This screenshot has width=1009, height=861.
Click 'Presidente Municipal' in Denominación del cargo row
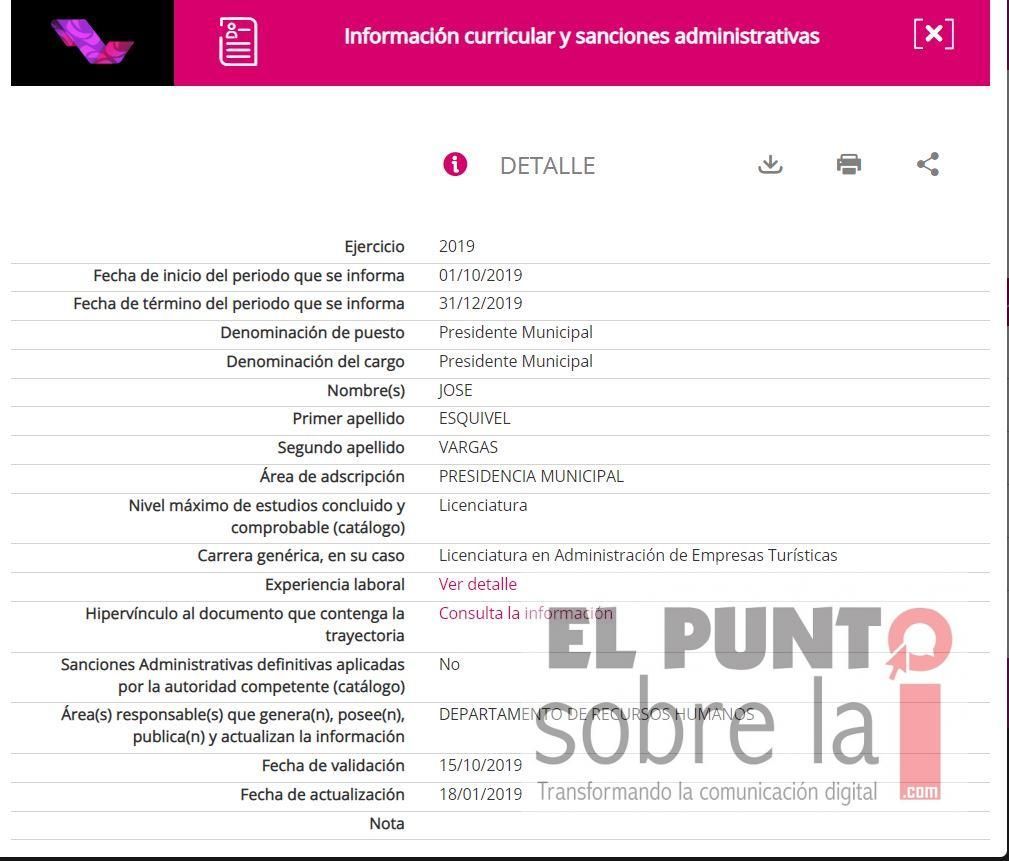click(x=515, y=362)
